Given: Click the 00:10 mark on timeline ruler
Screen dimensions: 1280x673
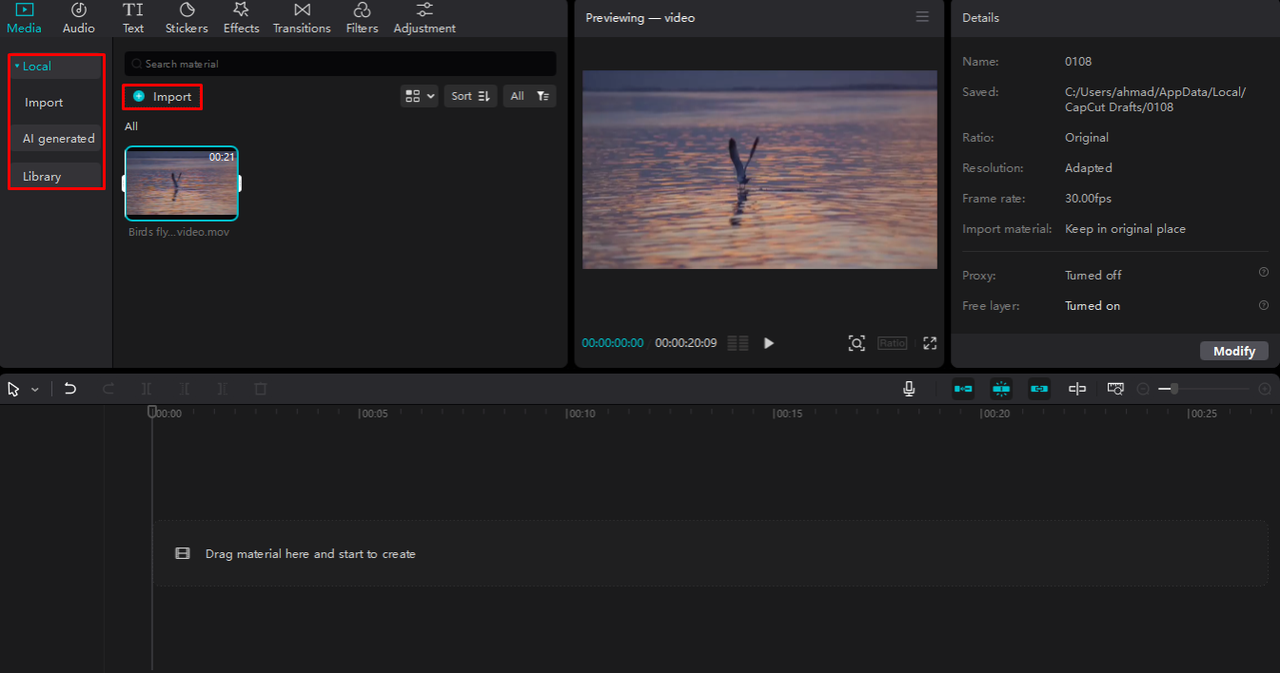Looking at the screenshot, I should [x=580, y=413].
